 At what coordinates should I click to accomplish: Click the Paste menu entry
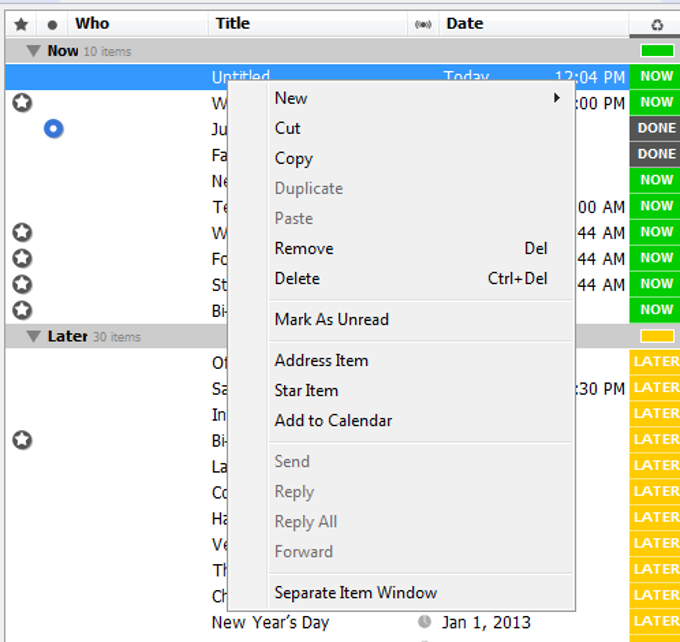click(x=294, y=219)
